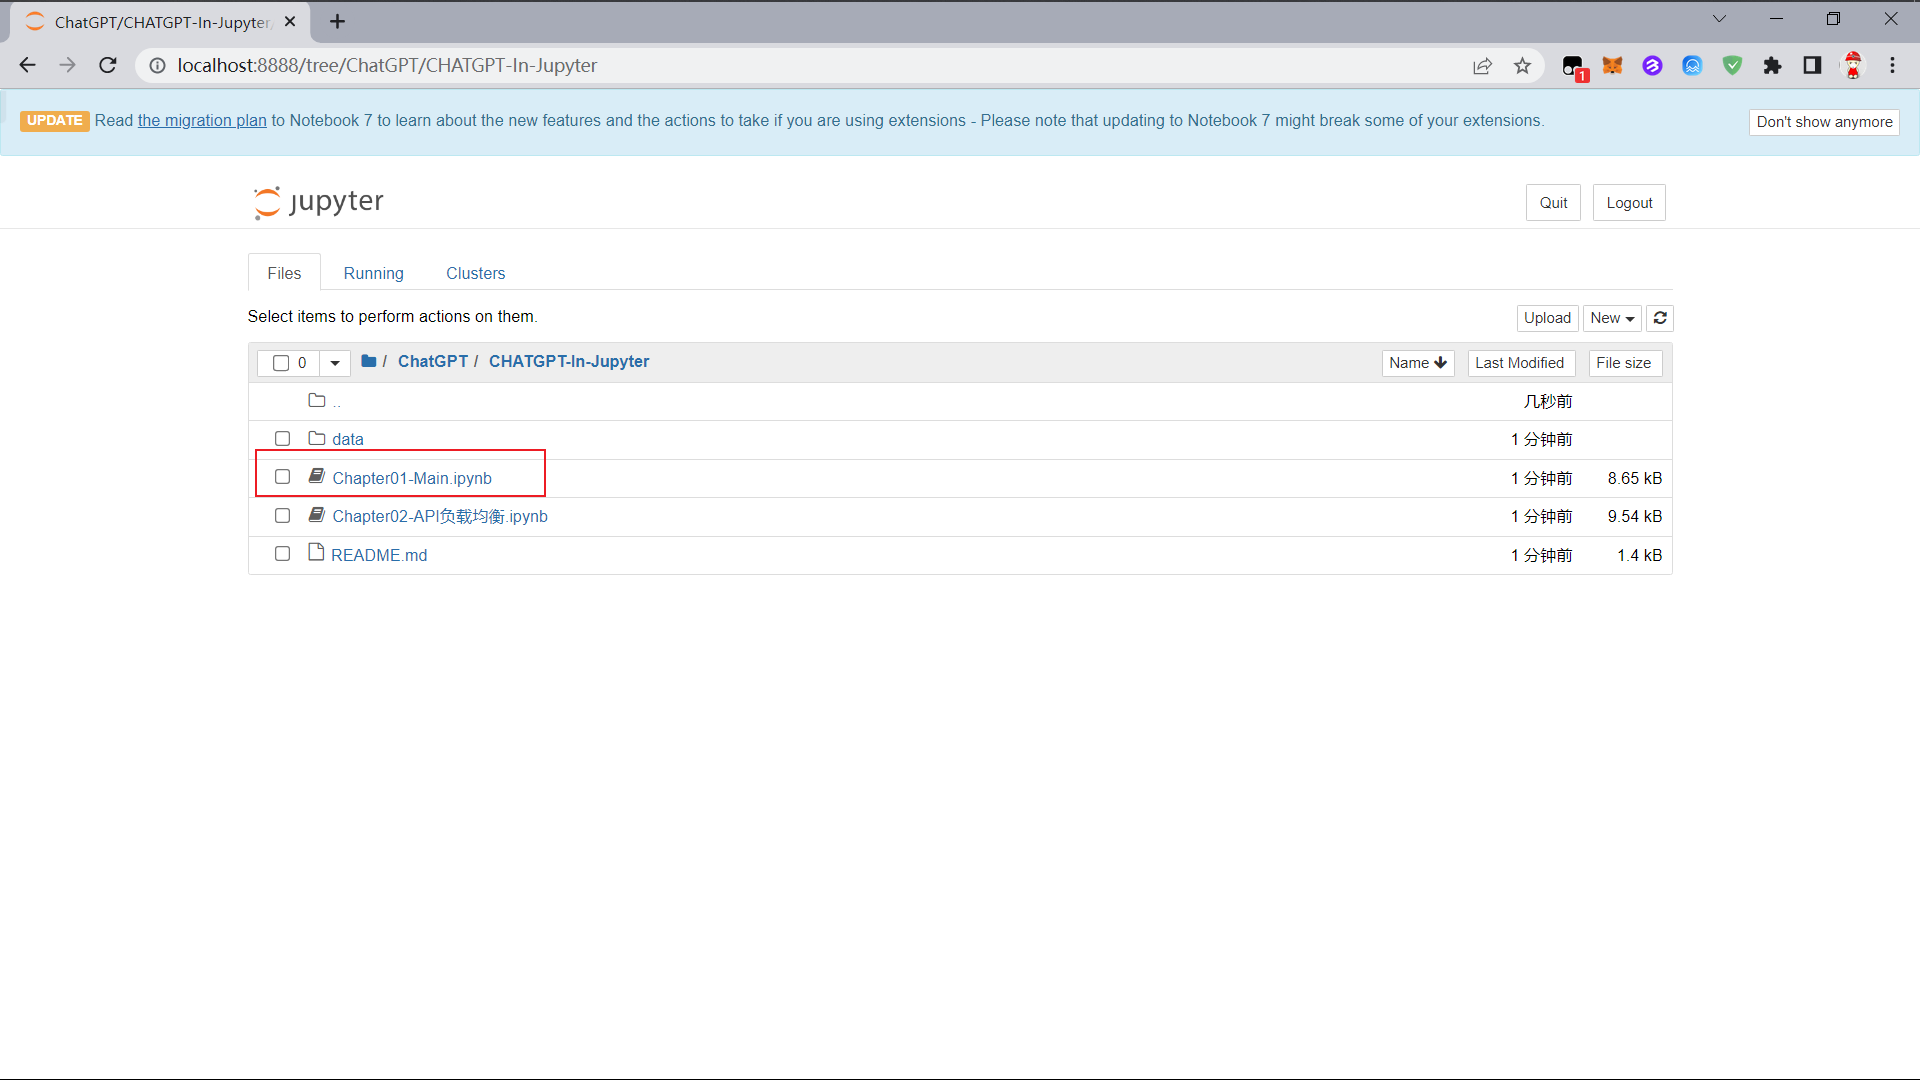Click the refresh file list icon
1920x1080 pixels.
[1660, 318]
